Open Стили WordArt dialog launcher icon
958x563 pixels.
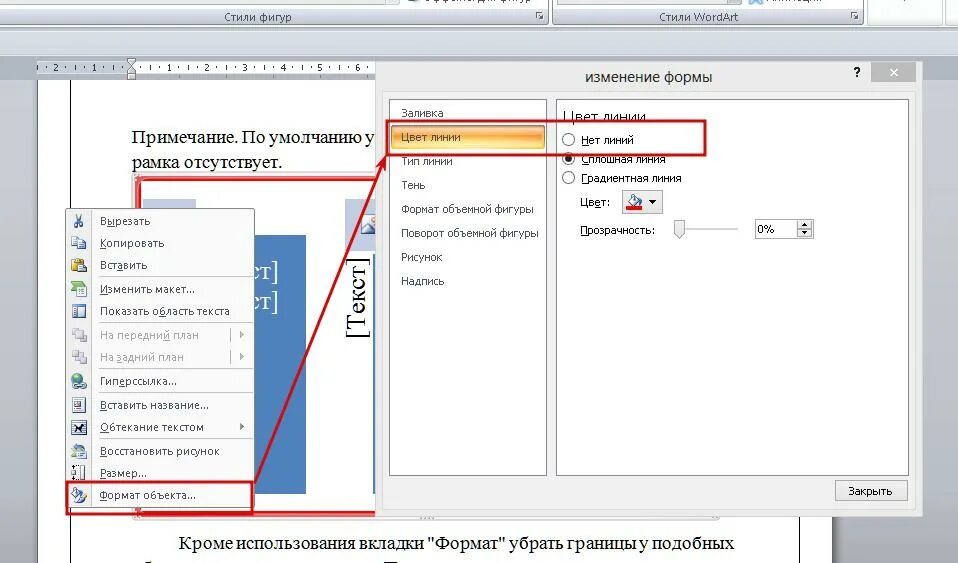point(854,16)
